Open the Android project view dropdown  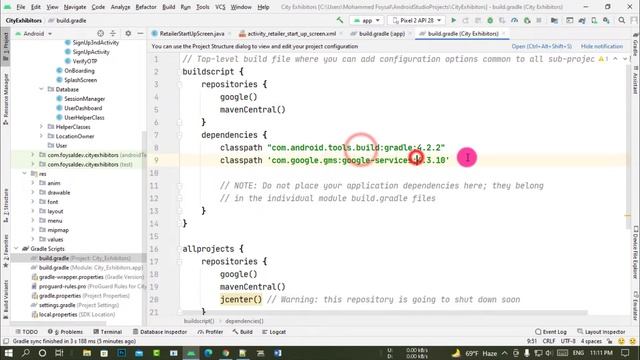tap(34, 33)
